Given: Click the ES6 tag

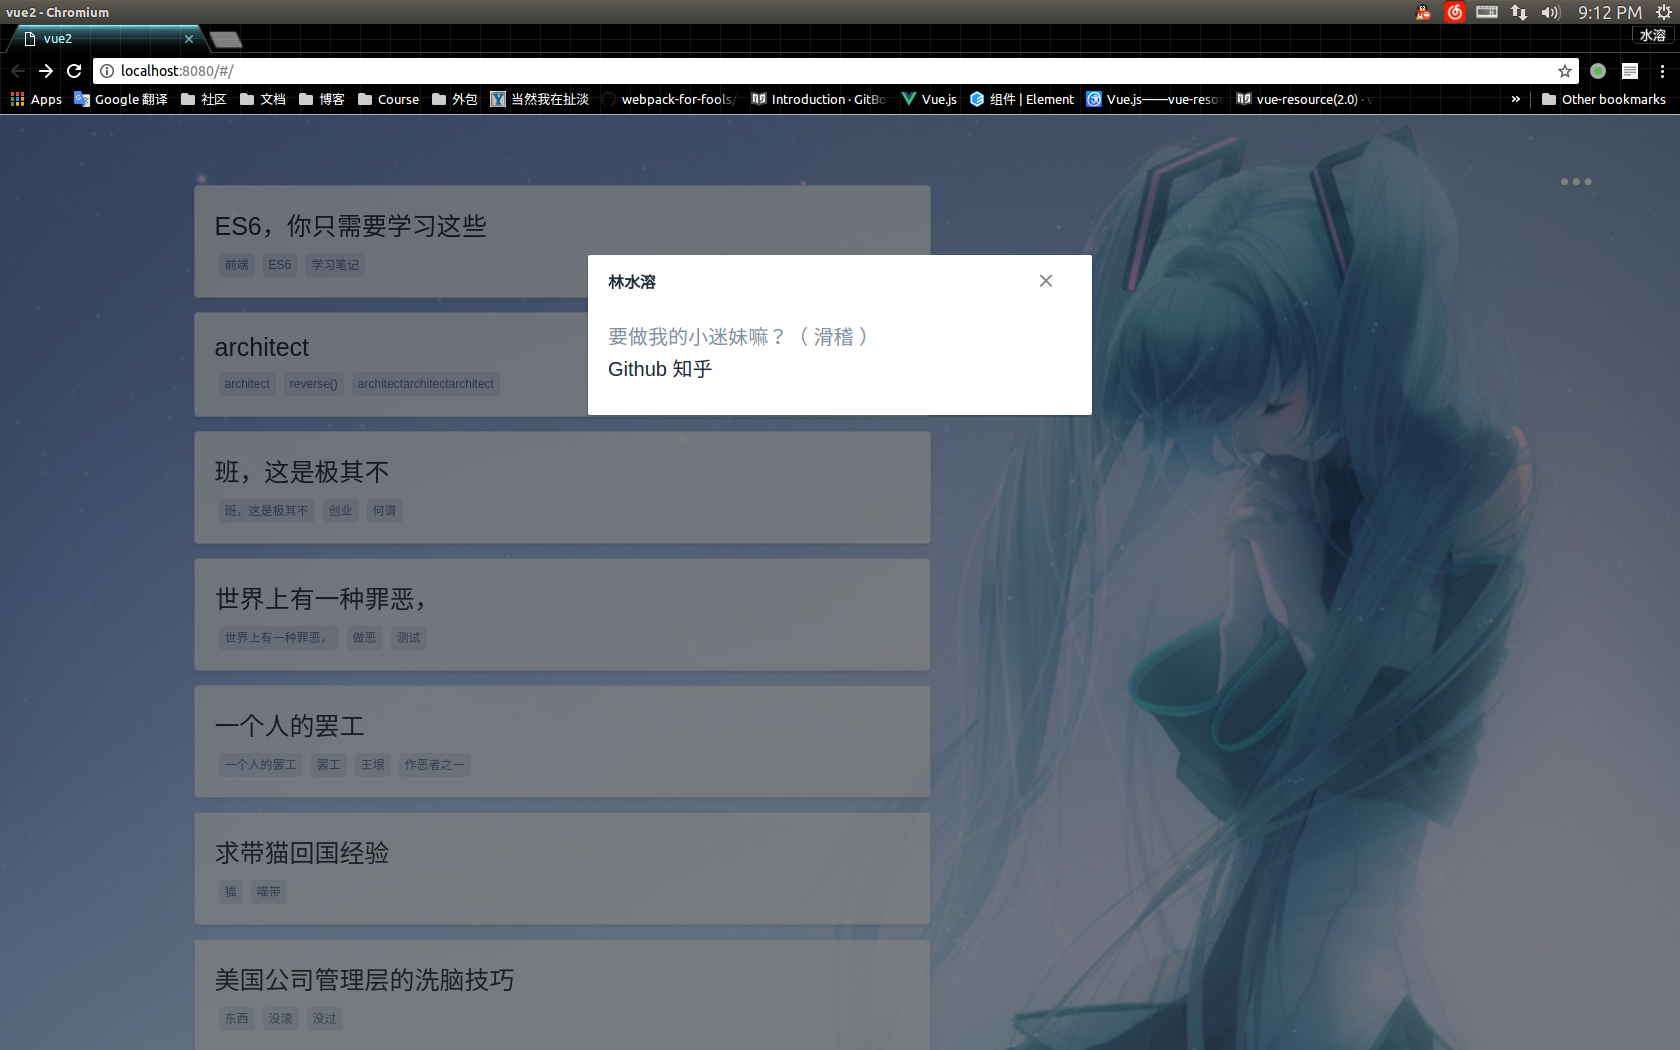Looking at the screenshot, I should (280, 265).
